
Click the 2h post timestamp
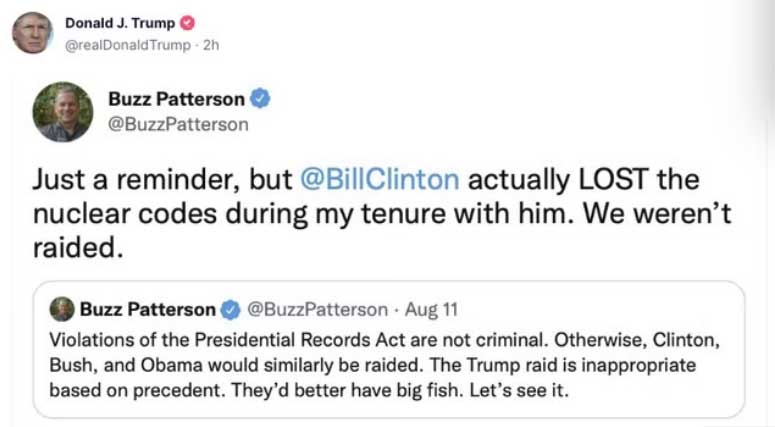pos(209,44)
